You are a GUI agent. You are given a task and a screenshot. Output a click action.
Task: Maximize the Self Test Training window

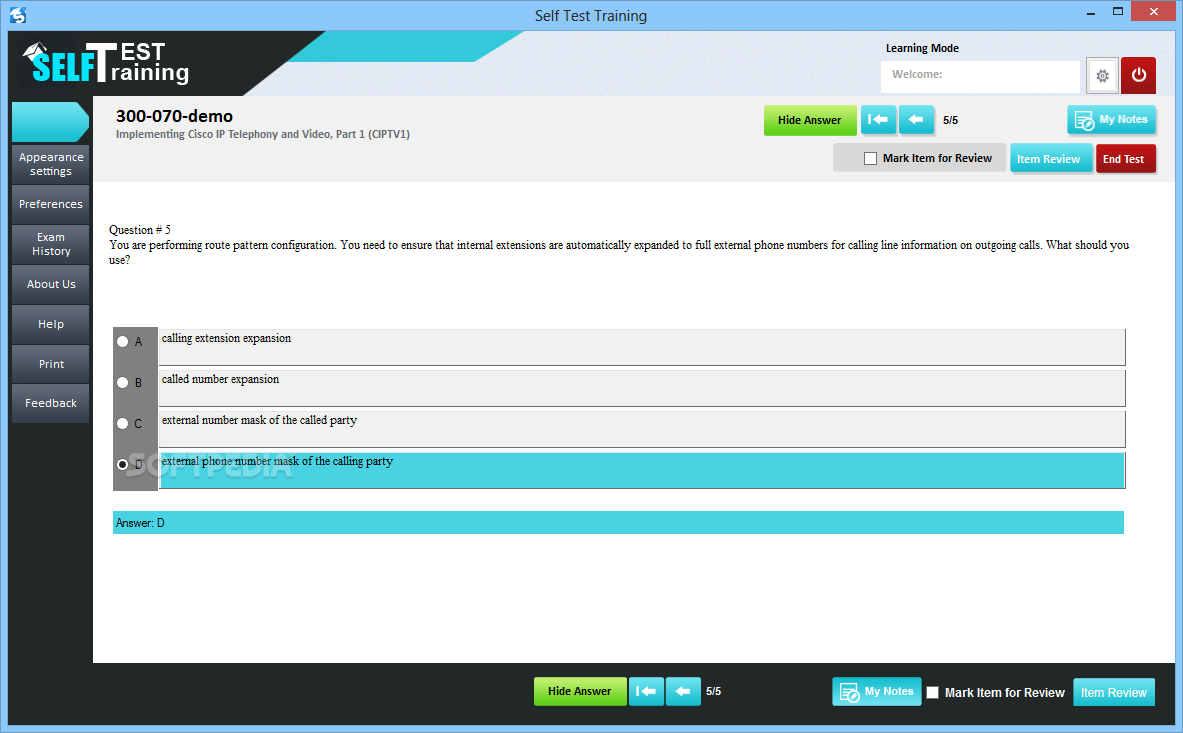(x=1117, y=12)
